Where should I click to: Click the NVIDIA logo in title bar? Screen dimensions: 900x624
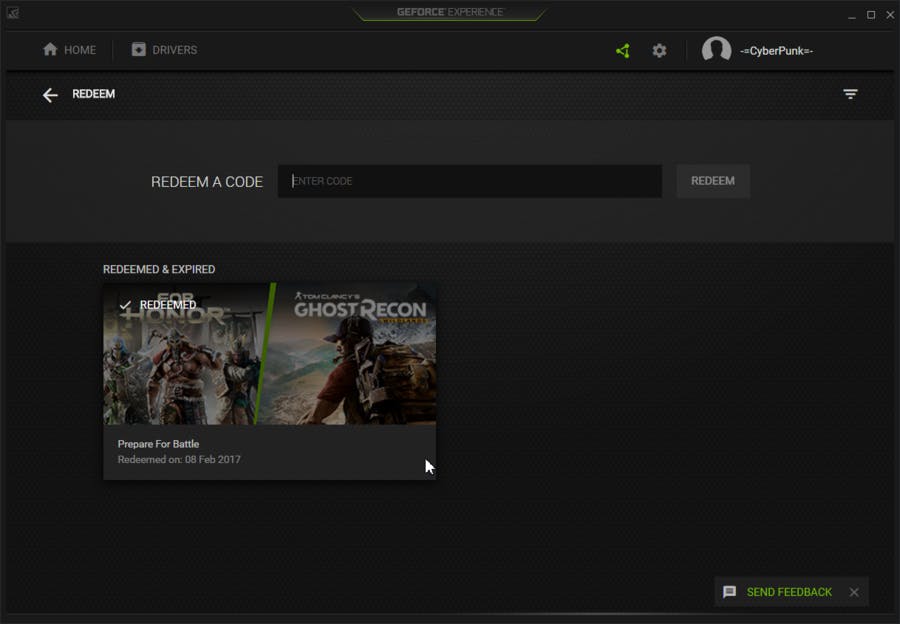[x=12, y=14]
